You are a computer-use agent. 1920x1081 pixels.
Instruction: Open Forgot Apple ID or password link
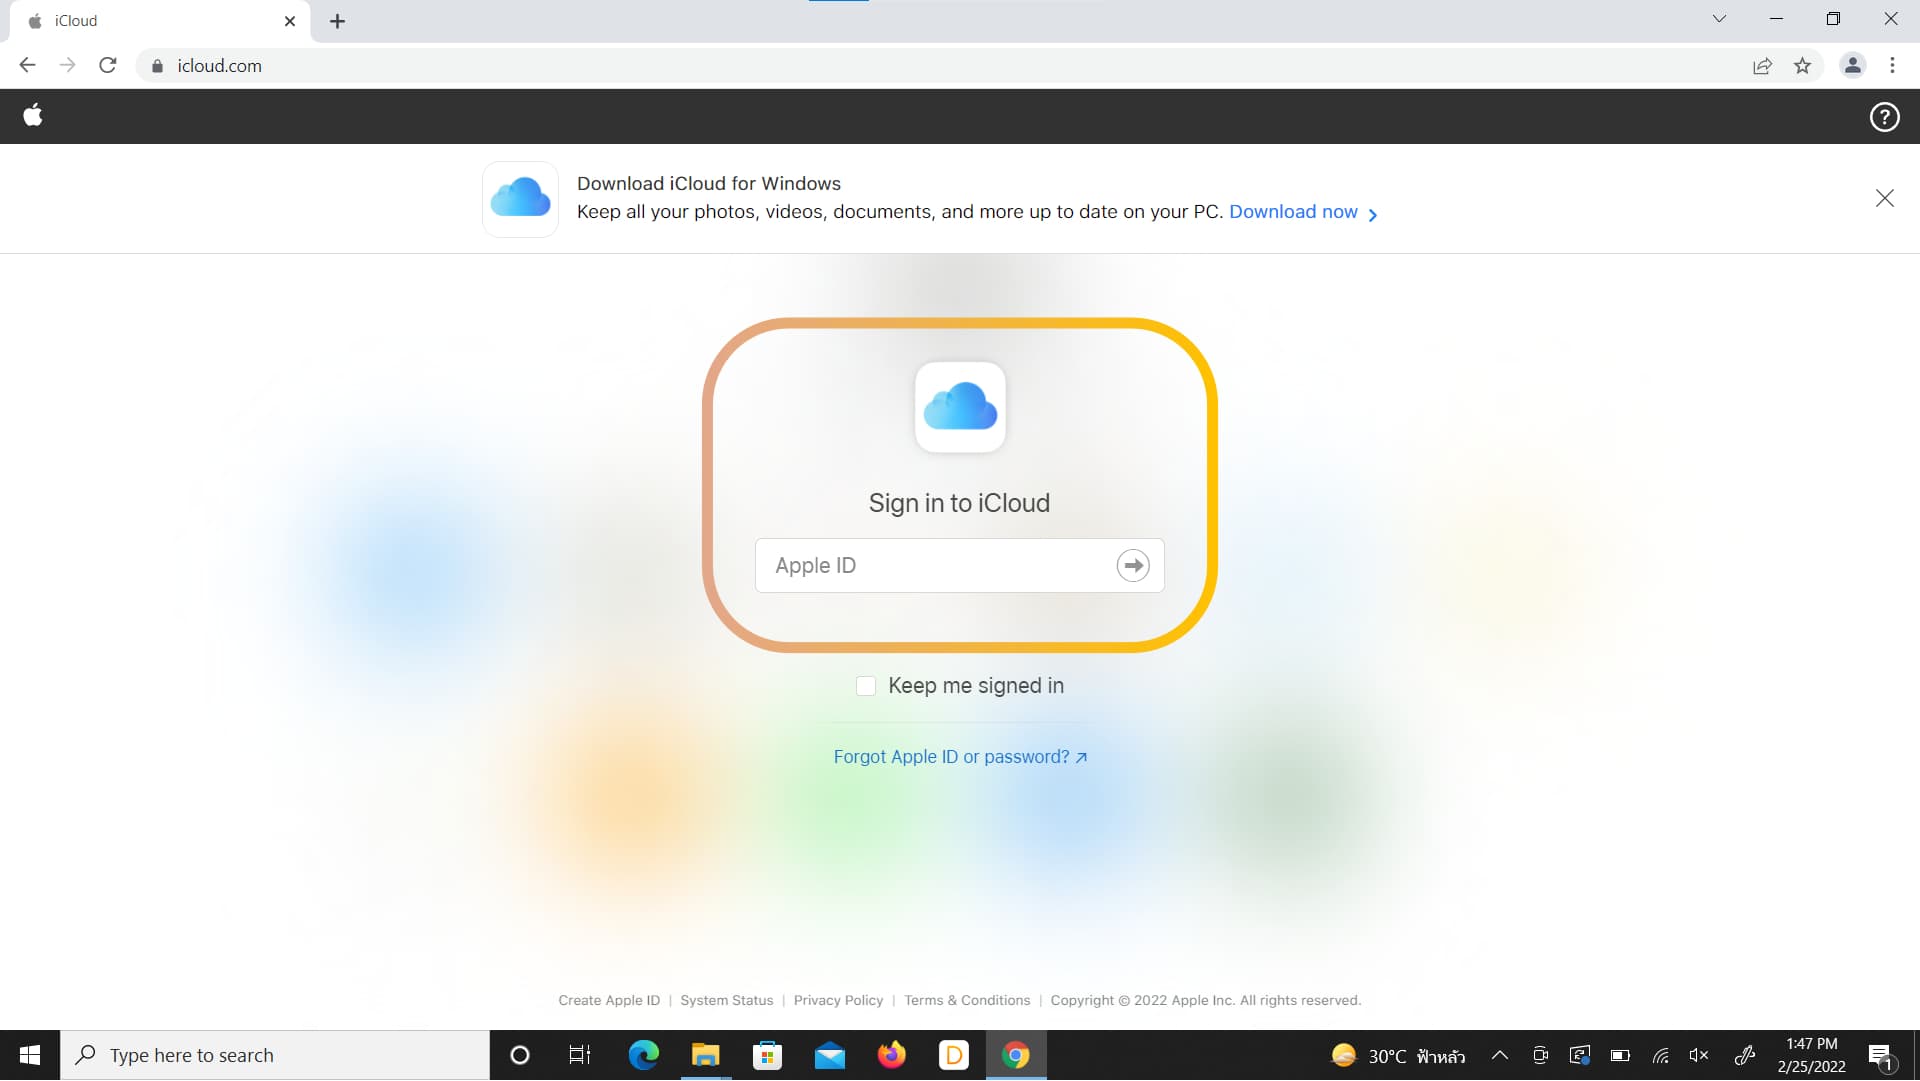[959, 757]
